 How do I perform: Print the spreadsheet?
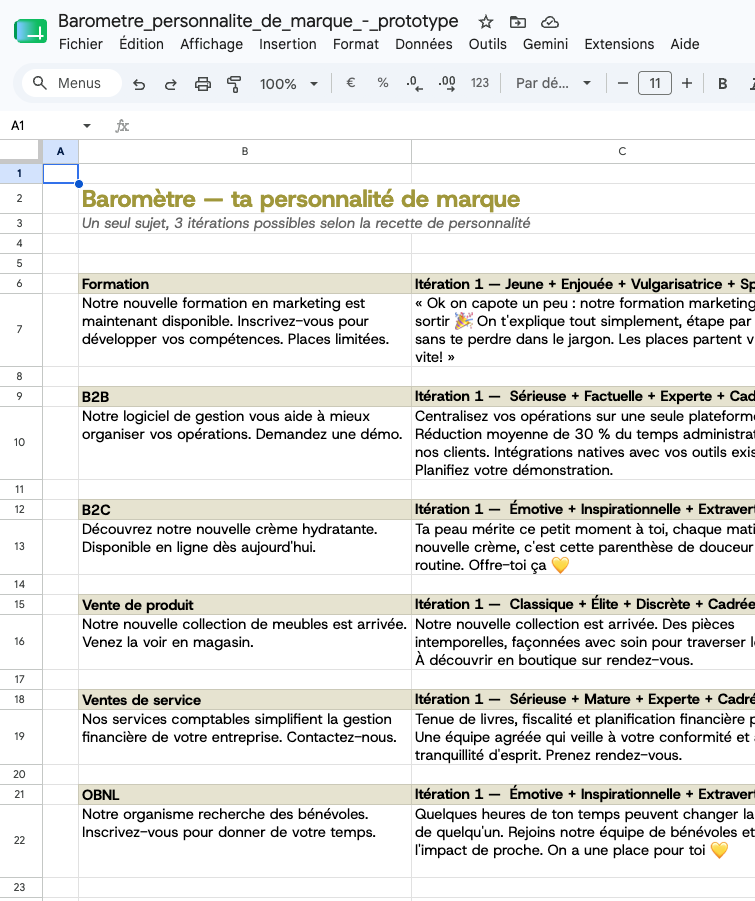202,84
